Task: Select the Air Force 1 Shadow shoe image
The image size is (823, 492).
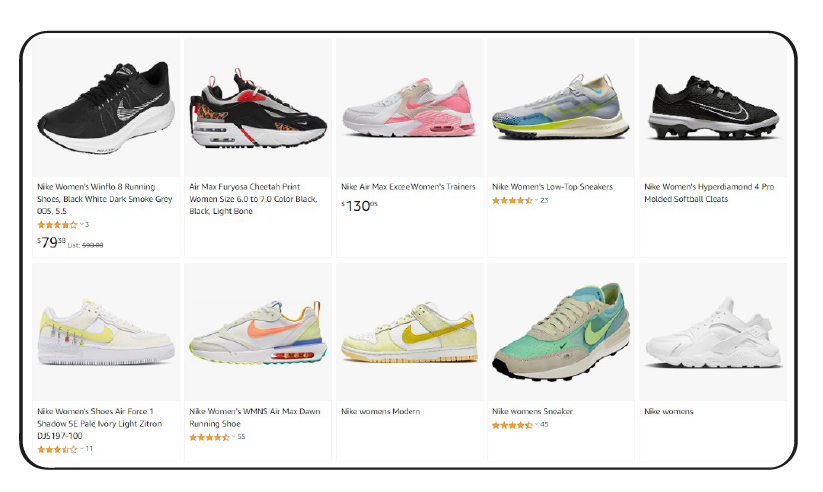Action: coord(107,332)
